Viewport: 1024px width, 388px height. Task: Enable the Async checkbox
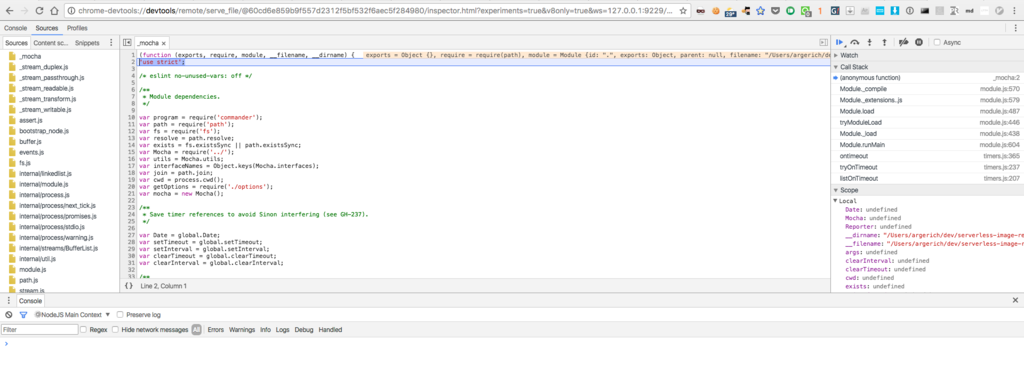[x=937, y=42]
